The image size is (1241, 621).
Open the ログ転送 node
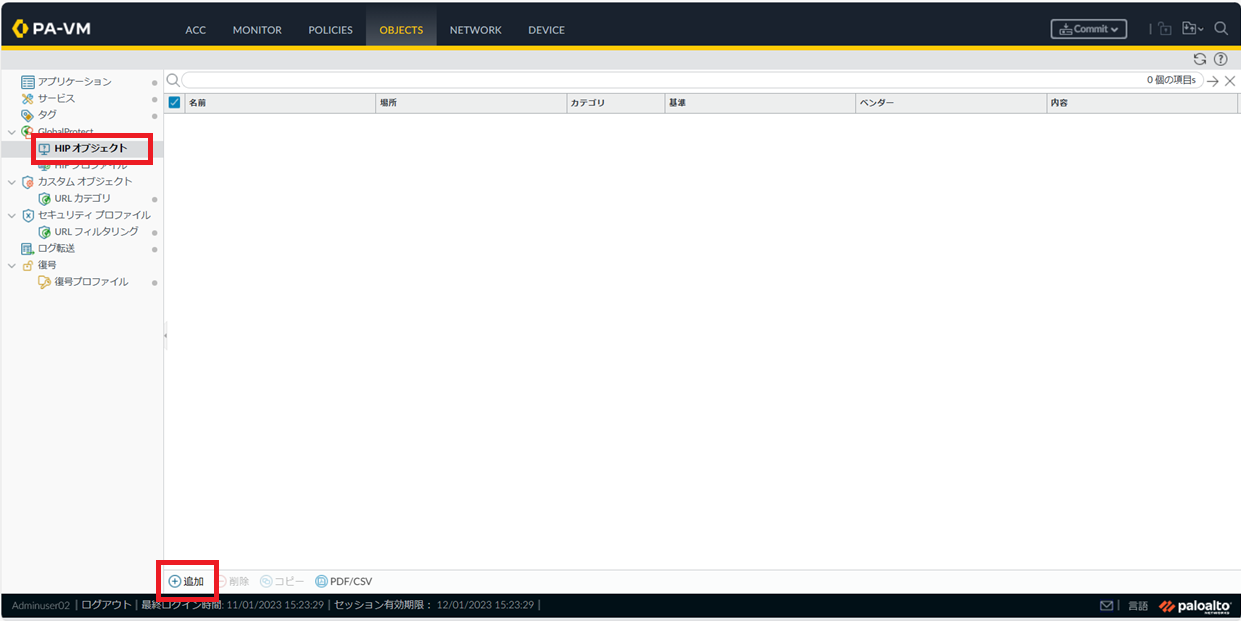(56, 248)
